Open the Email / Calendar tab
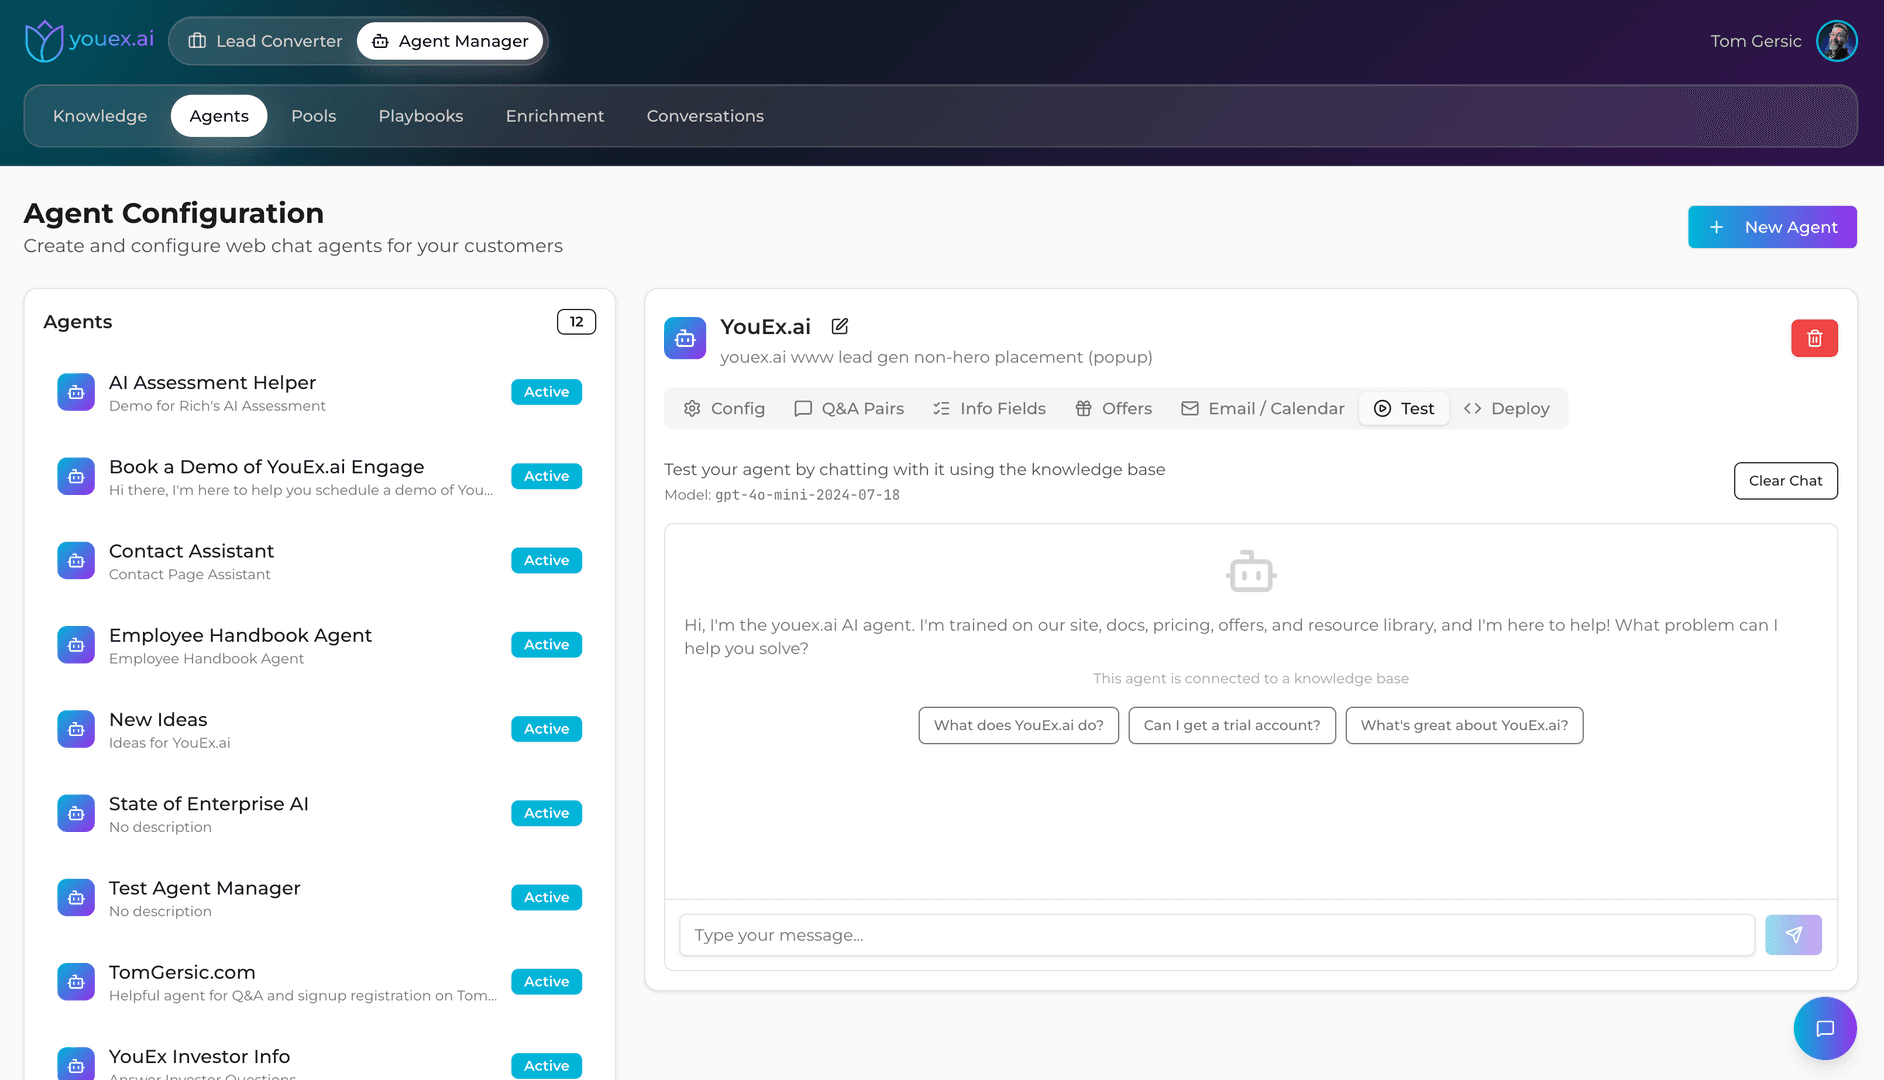The width and height of the screenshot is (1884, 1080). 1262,408
